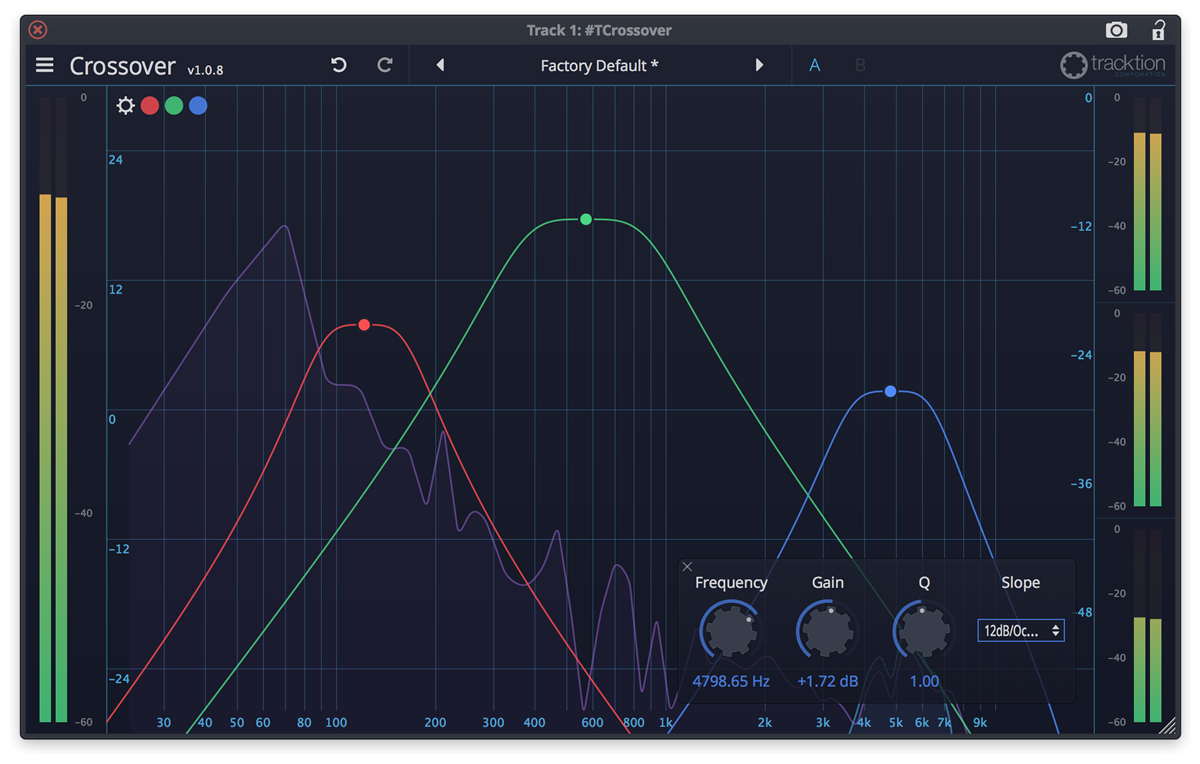Select the blue band enable circle
The height and width of the screenshot is (764, 1200).
197,105
